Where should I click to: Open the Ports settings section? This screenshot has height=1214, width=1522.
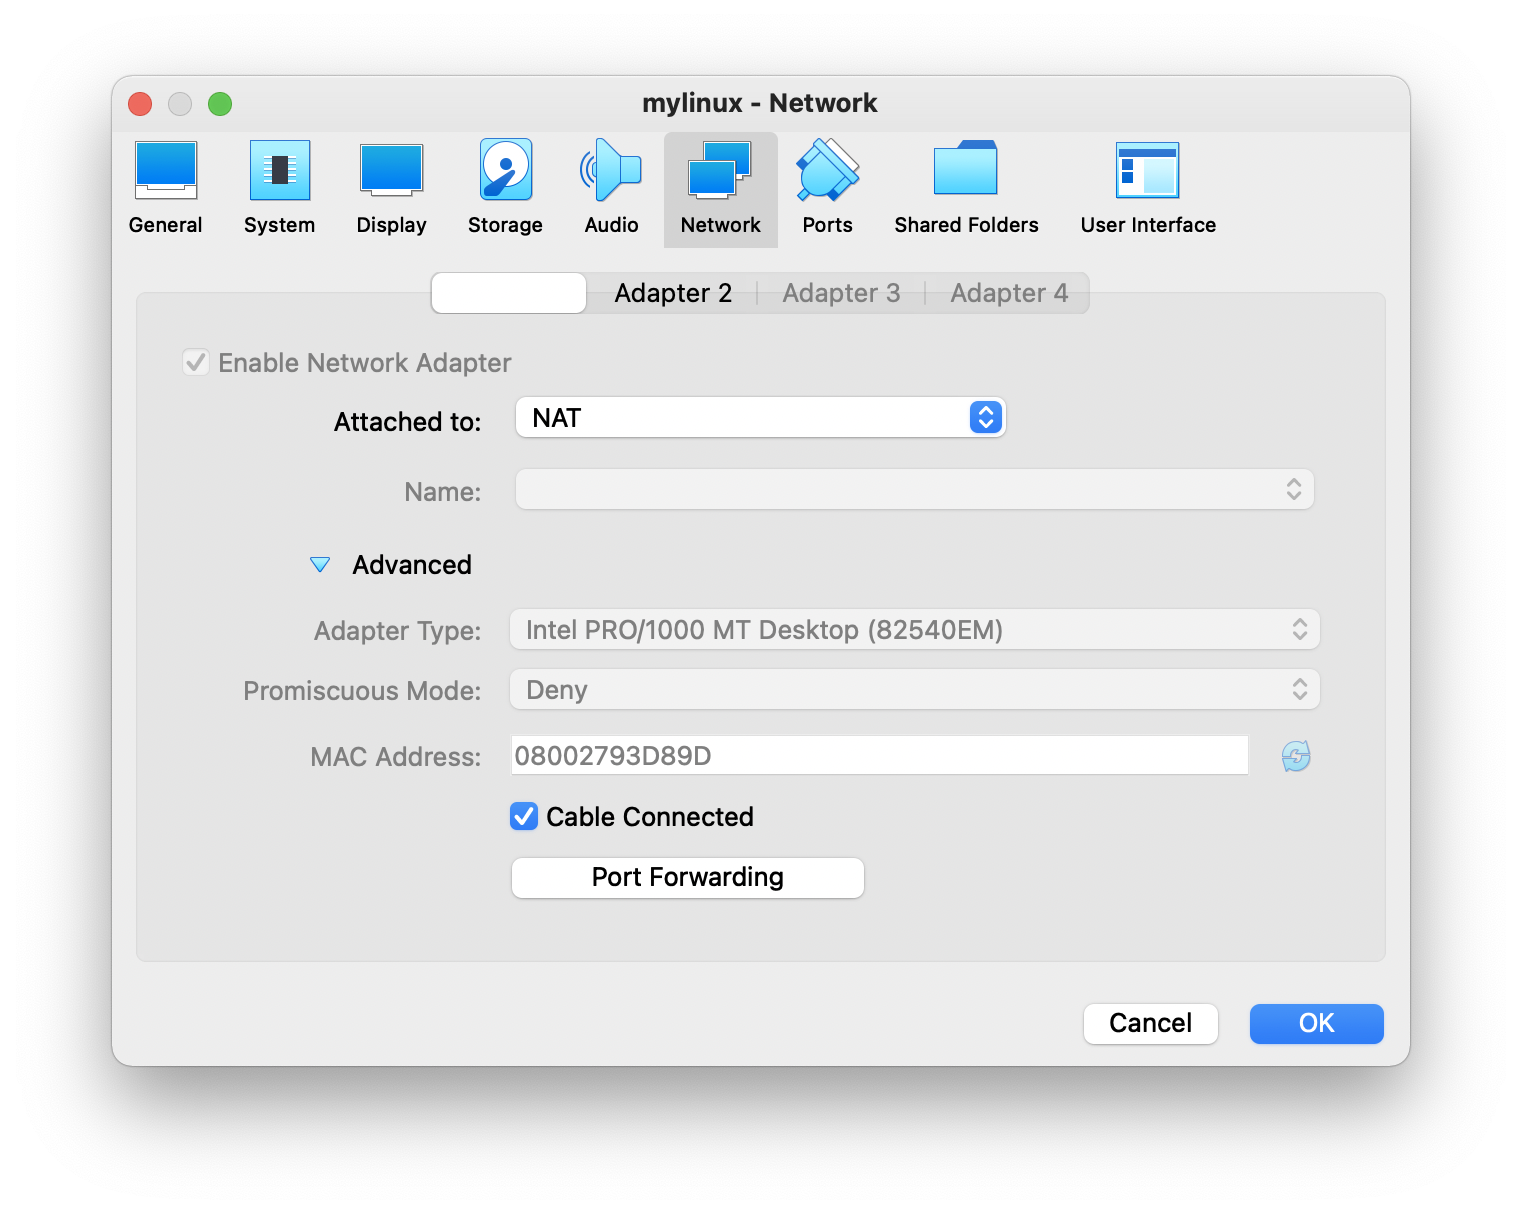pos(828,189)
